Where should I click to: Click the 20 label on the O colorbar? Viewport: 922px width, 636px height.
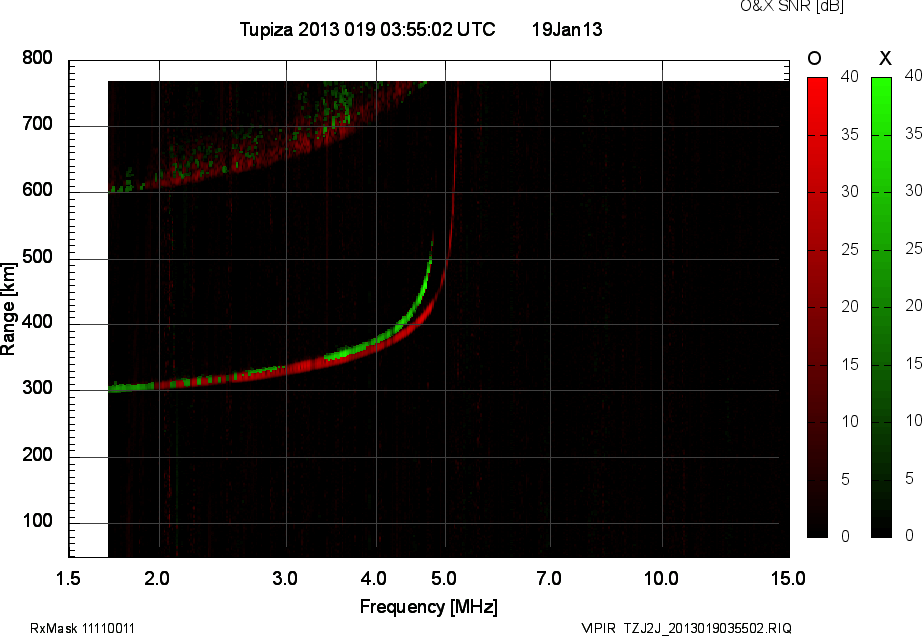tap(850, 306)
